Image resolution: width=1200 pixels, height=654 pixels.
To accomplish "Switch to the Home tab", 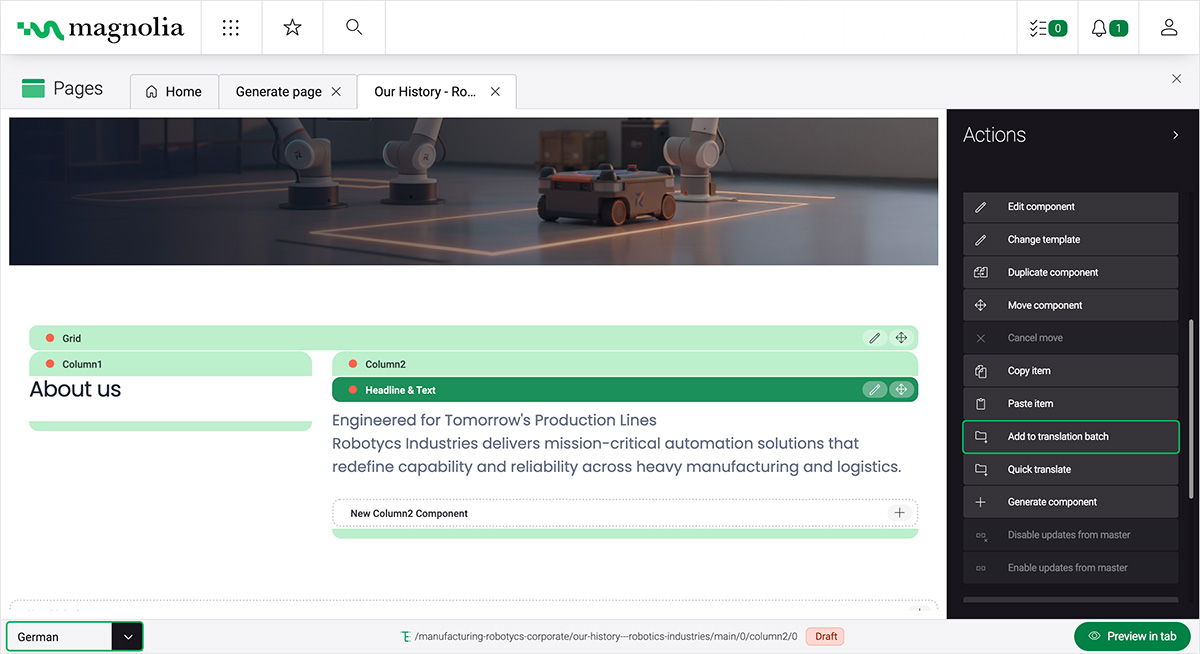I will tap(174, 92).
